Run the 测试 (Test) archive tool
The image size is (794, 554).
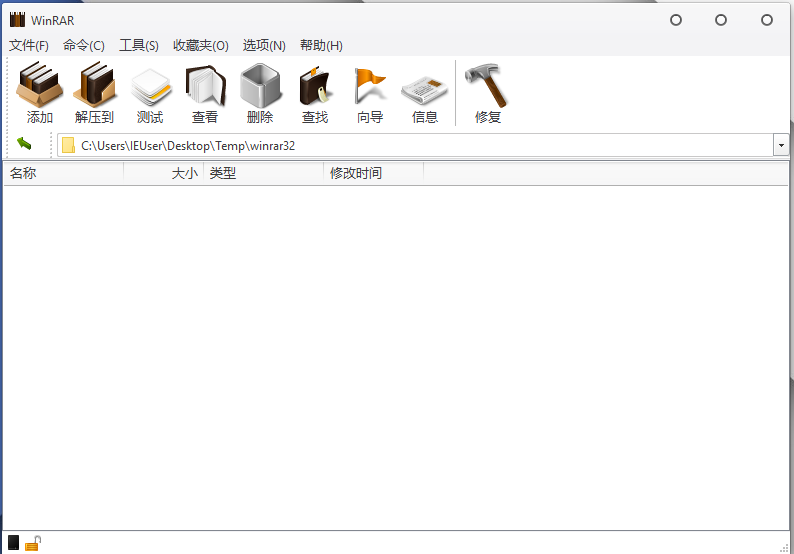click(x=150, y=93)
